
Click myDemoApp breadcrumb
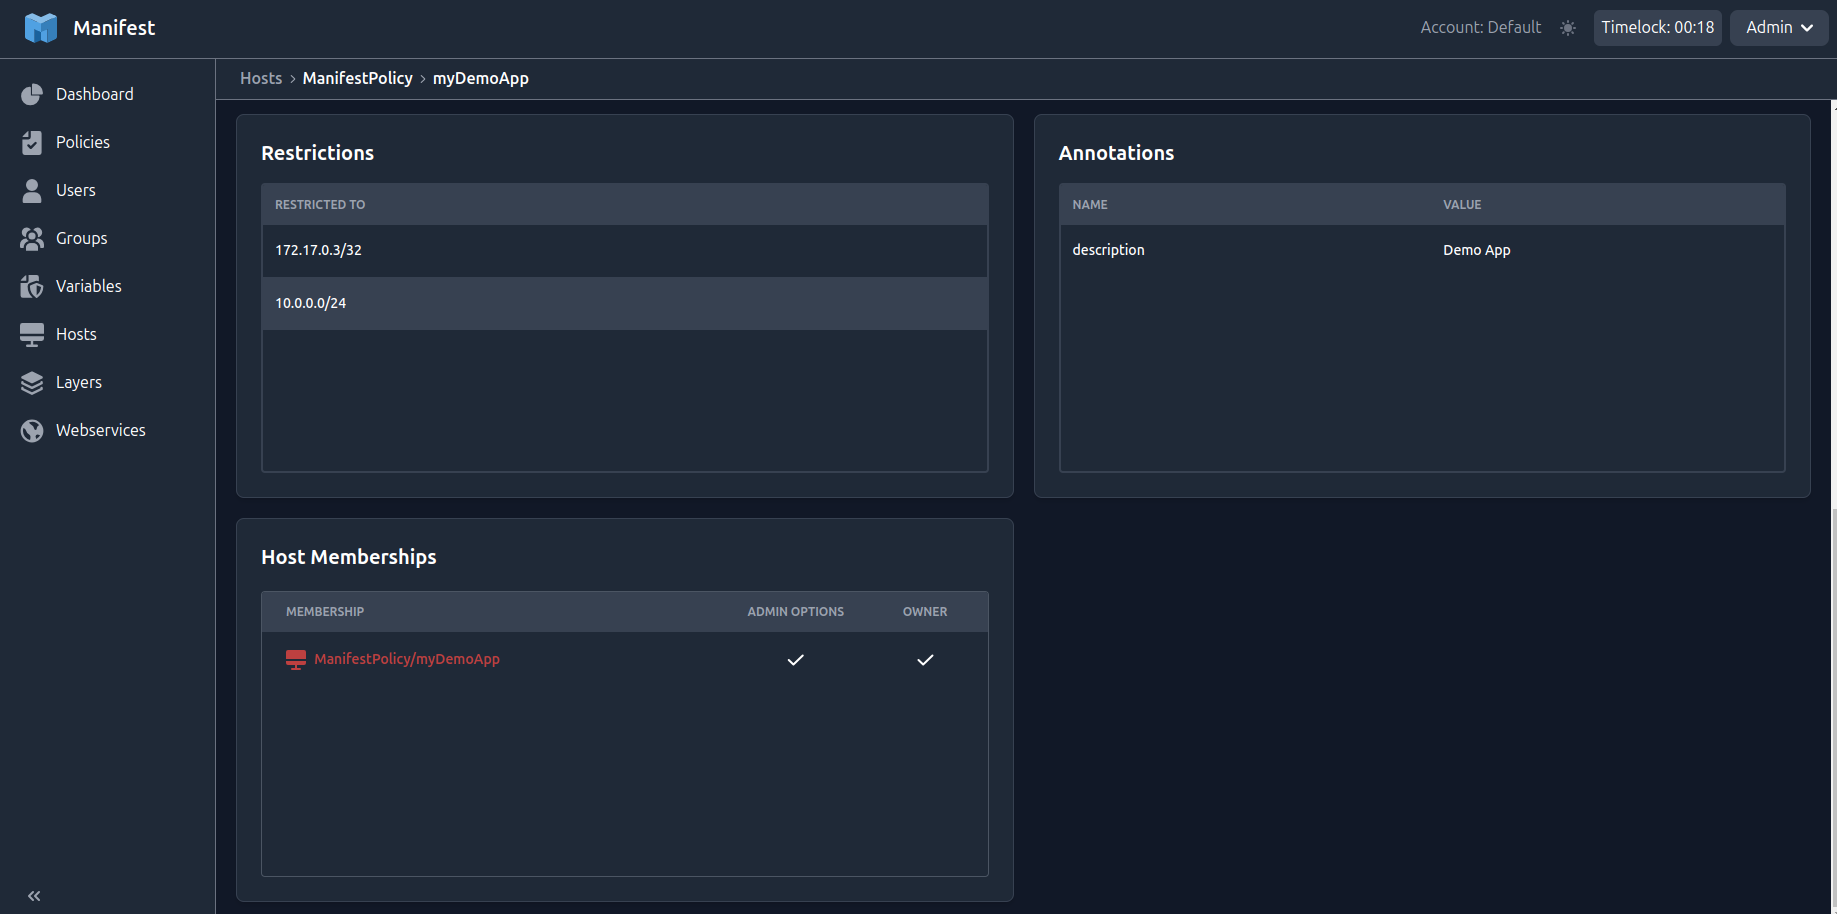(481, 78)
